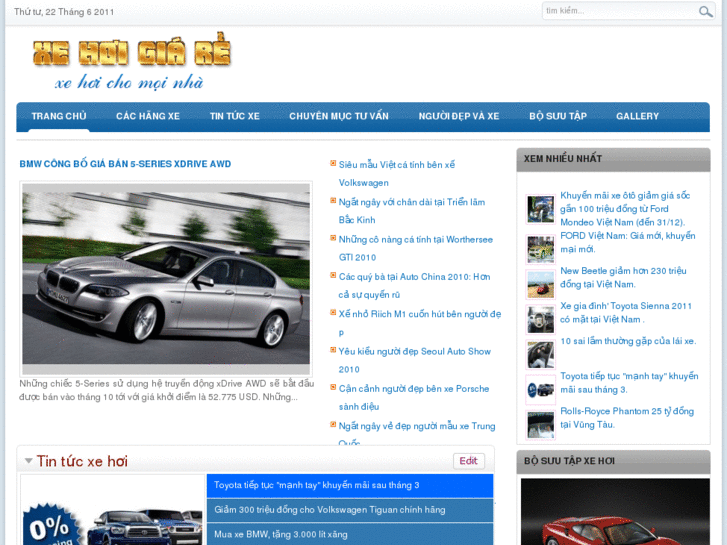
Task: Open Toyota Sienna 2011 article link
Action: tap(626, 313)
